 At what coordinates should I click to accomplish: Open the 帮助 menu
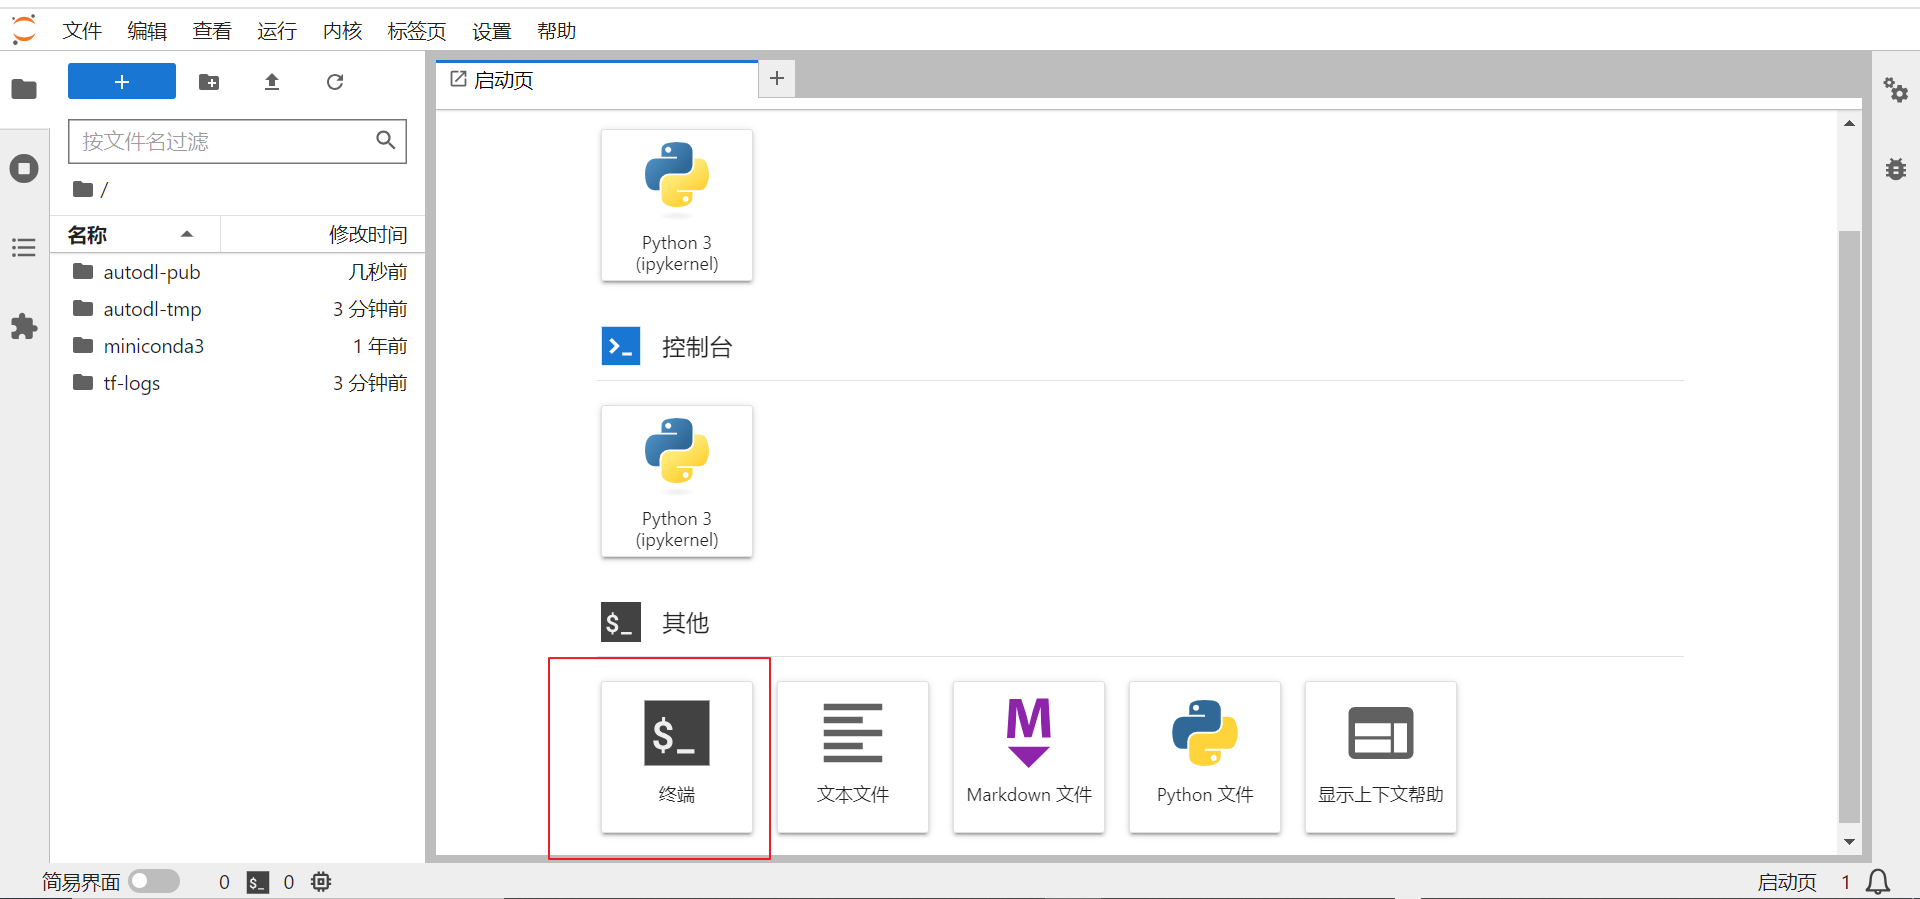point(557,31)
